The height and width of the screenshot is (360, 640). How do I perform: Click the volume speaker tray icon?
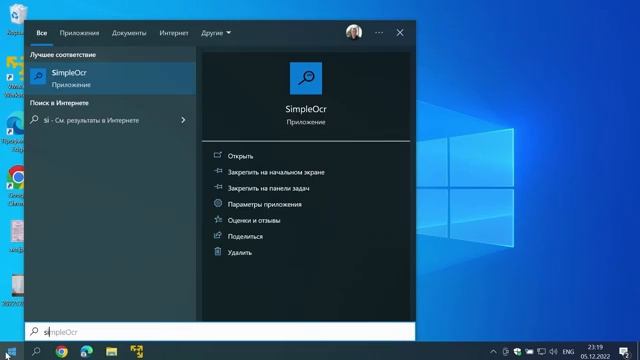click(x=553, y=351)
